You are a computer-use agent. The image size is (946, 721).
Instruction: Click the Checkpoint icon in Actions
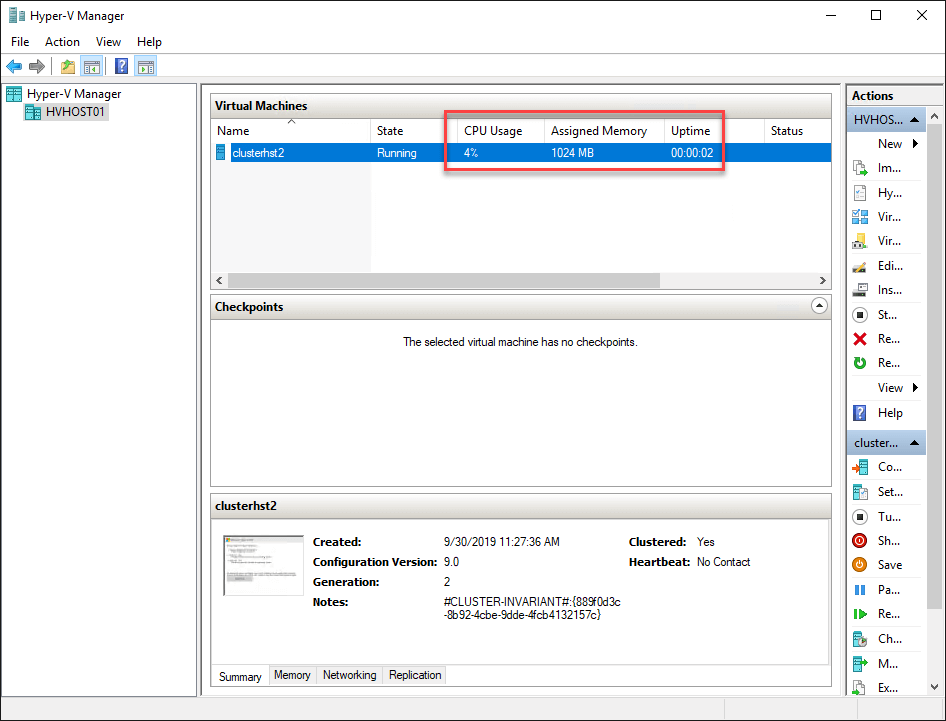860,639
